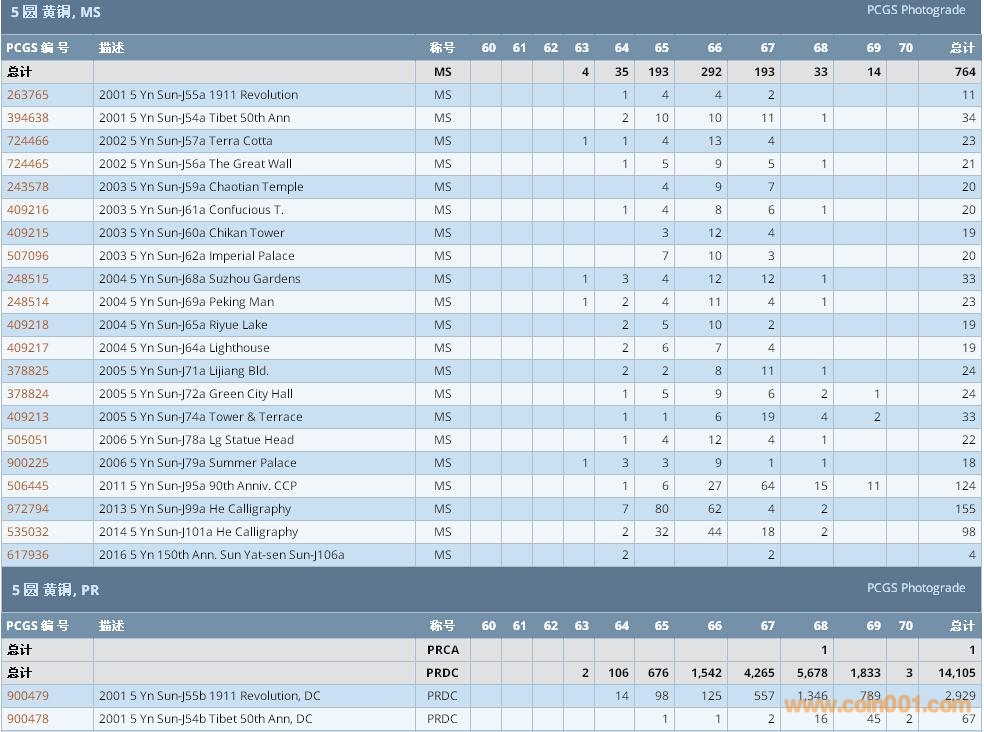The width and height of the screenshot is (984, 732).
Task: Select PCGS number 507096 Imperial Palace
Action: (x=27, y=256)
